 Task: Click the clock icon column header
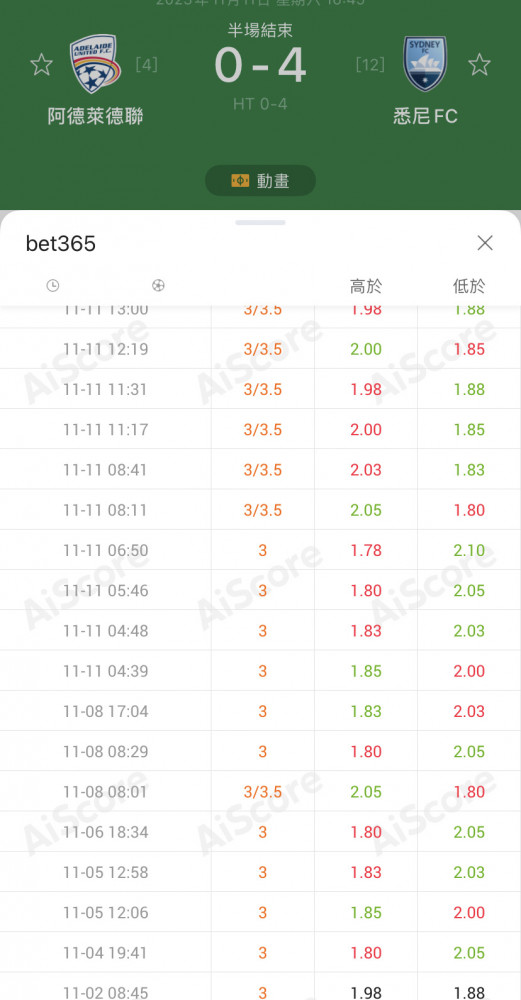[53, 286]
